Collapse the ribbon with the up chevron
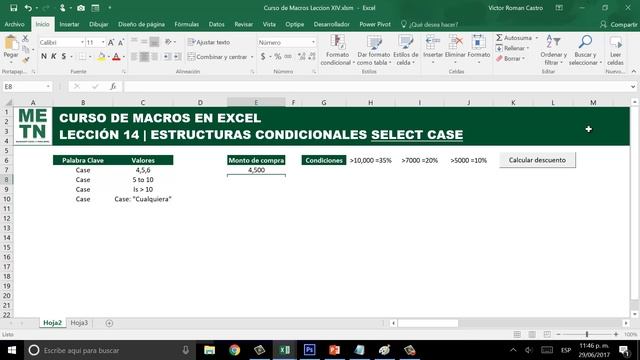640x360 pixels. tap(633, 71)
